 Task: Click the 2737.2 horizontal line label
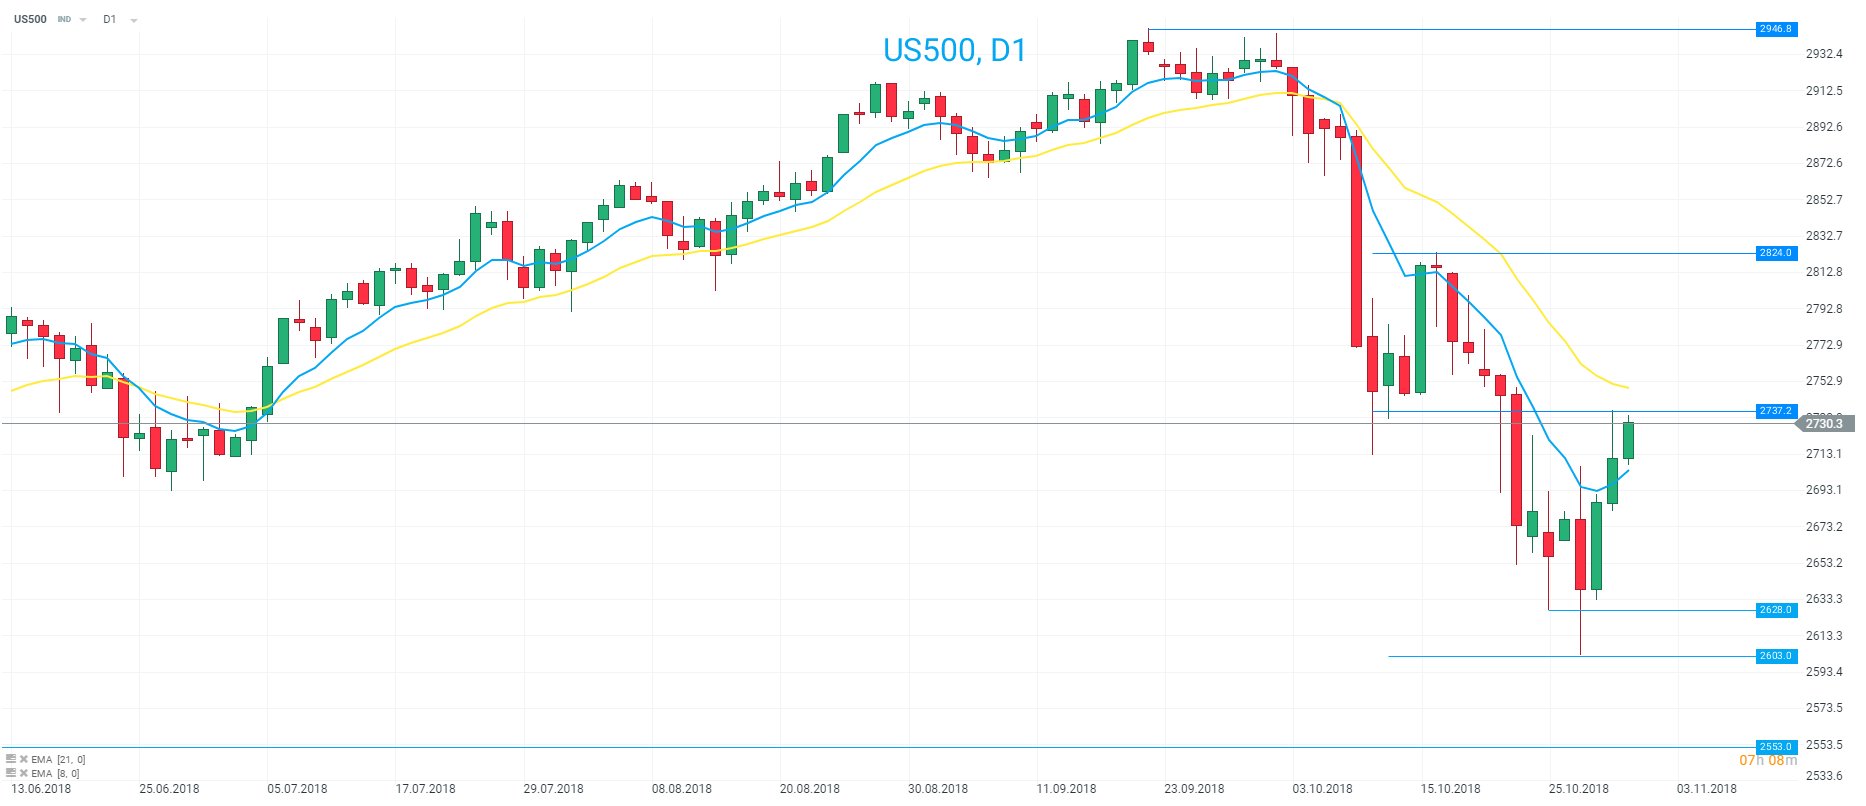coord(1776,411)
